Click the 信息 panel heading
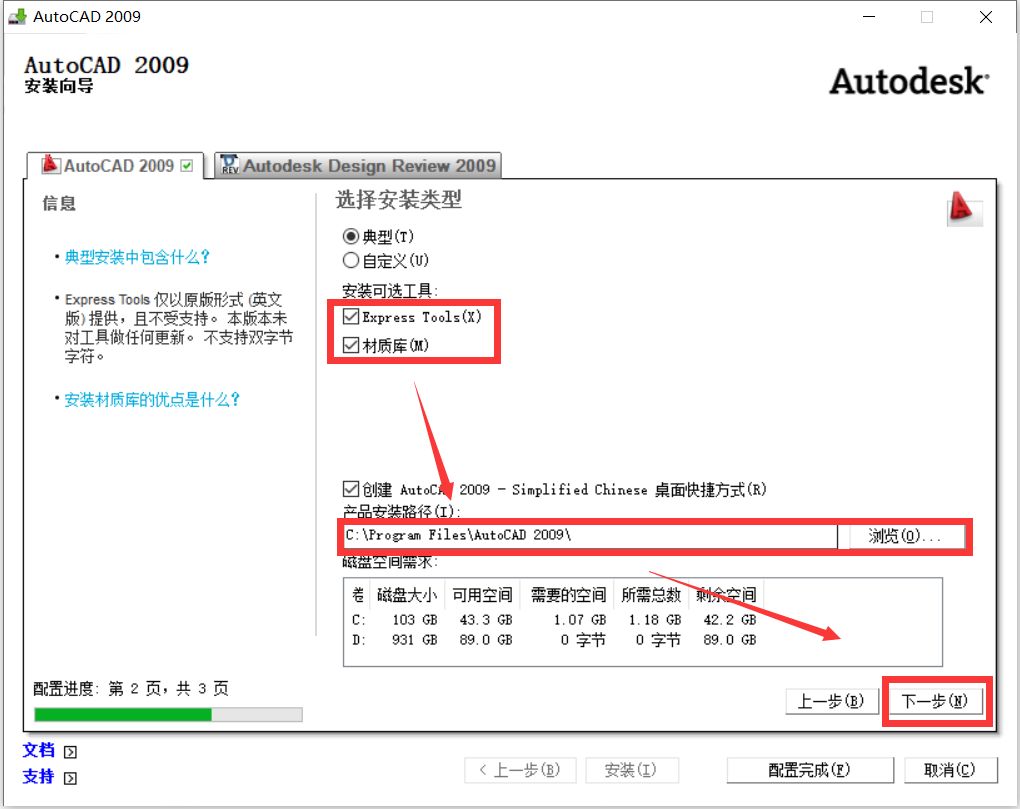The height and width of the screenshot is (809, 1020). (59, 204)
